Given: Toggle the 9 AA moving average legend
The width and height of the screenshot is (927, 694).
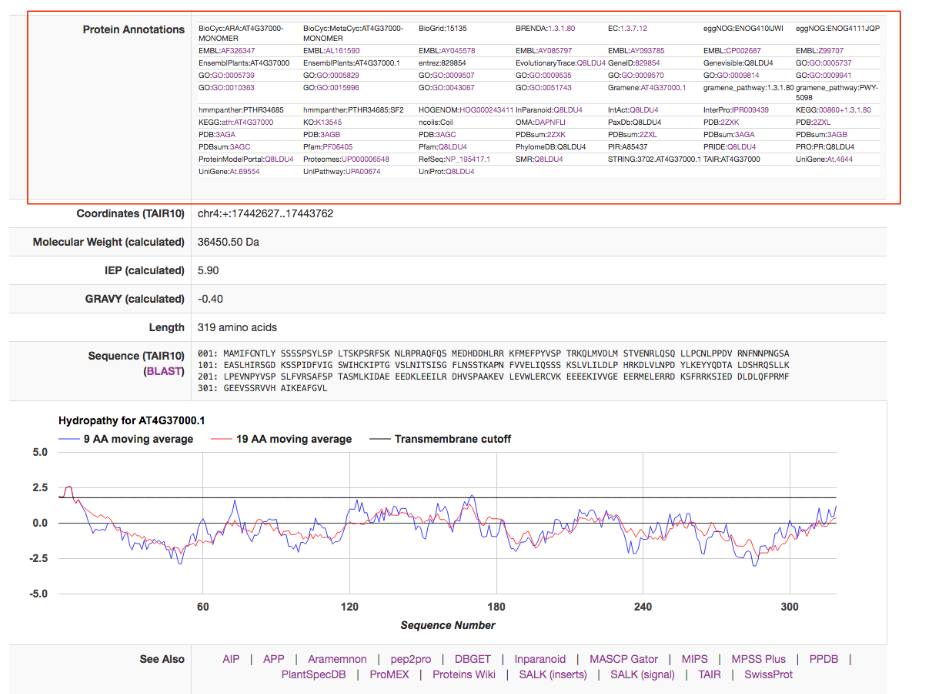Looking at the screenshot, I should pos(138,439).
